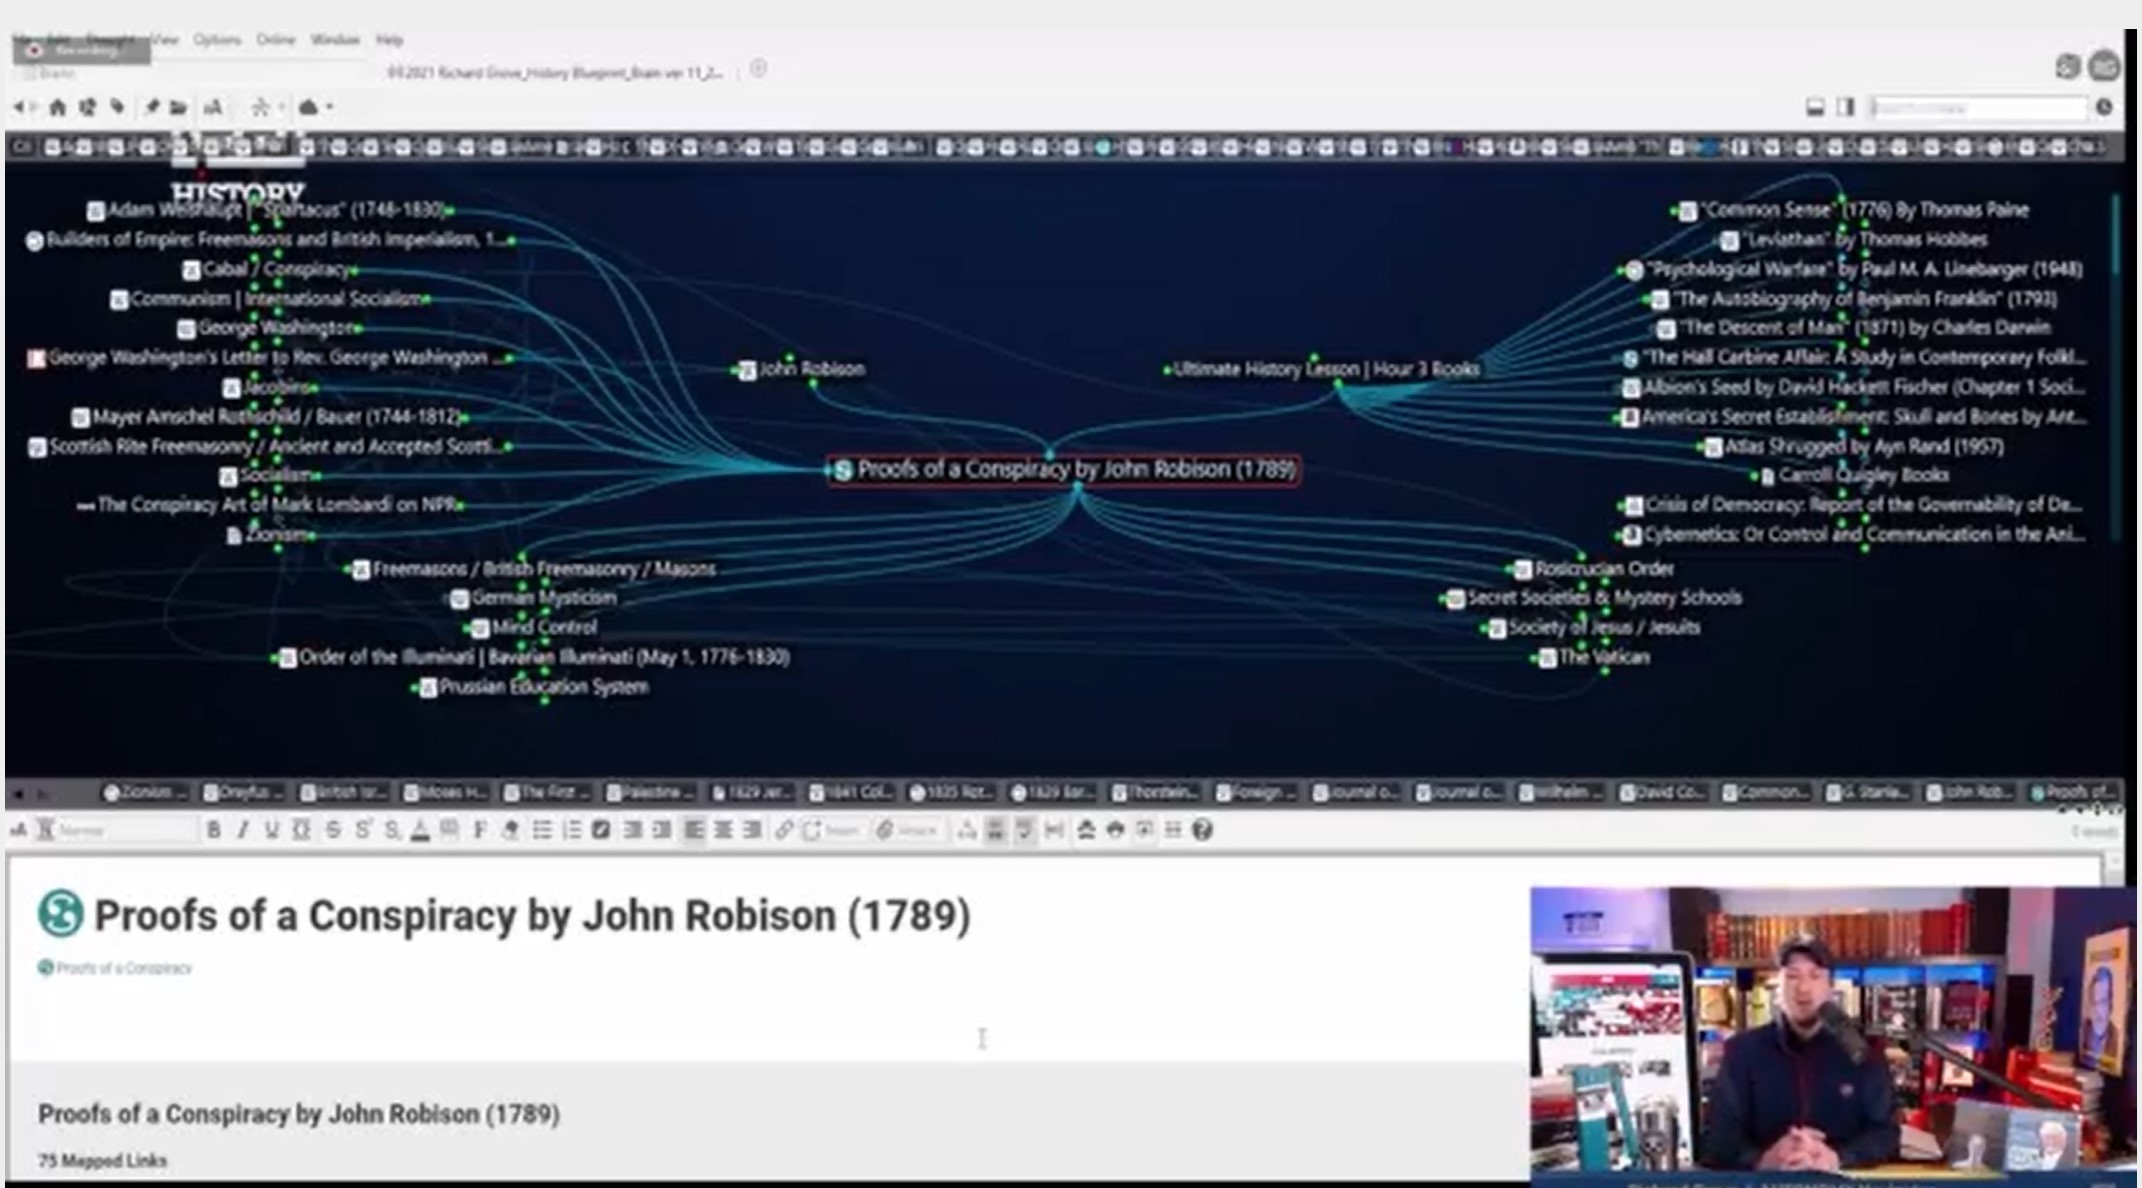The image size is (2142, 1188).
Task: Open 'Mayer Amschel Rothschild / Bauer' thought
Action: coord(268,417)
